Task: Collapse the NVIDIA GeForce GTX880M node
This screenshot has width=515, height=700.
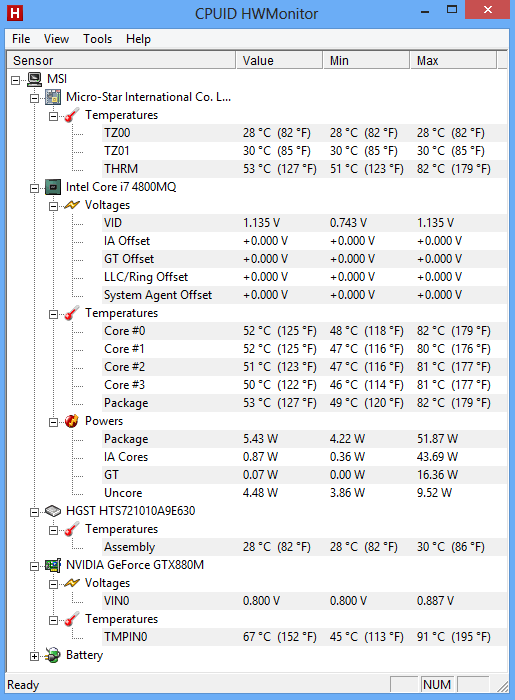Action: (x=34, y=567)
